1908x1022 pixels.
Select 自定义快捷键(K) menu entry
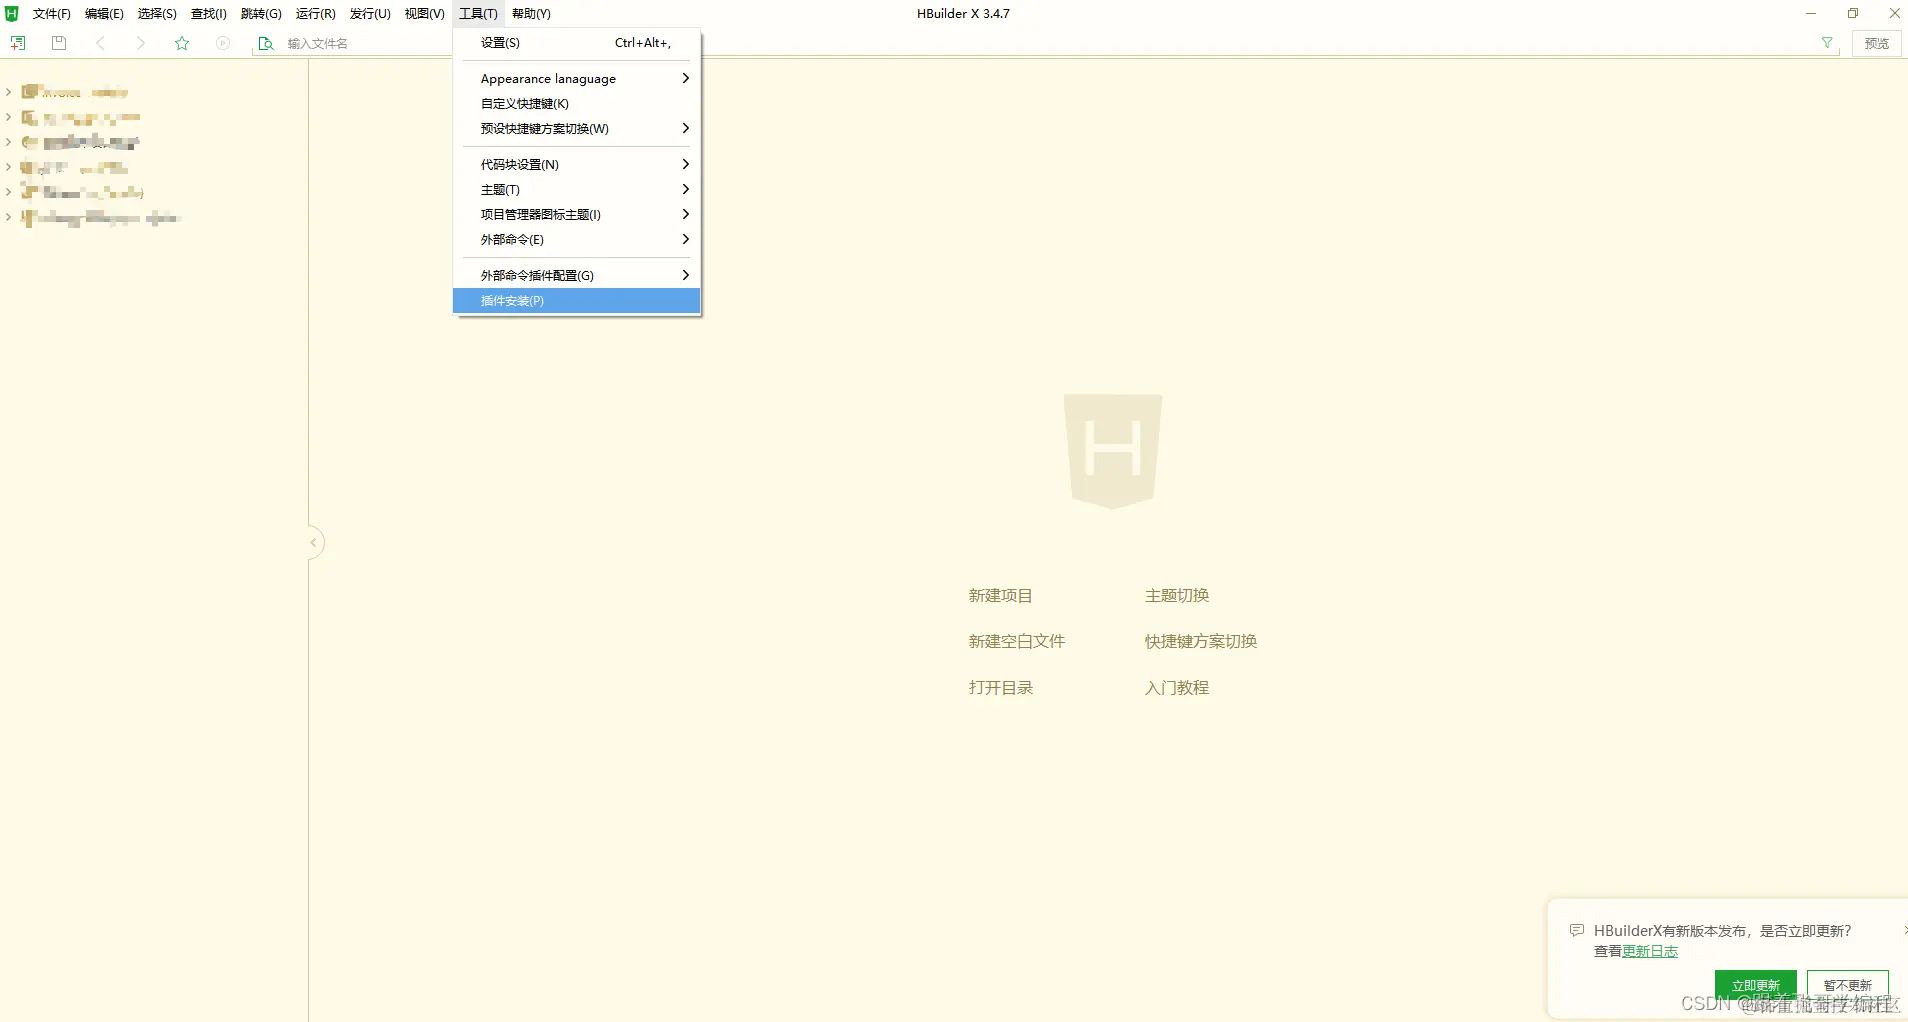[x=577, y=104]
